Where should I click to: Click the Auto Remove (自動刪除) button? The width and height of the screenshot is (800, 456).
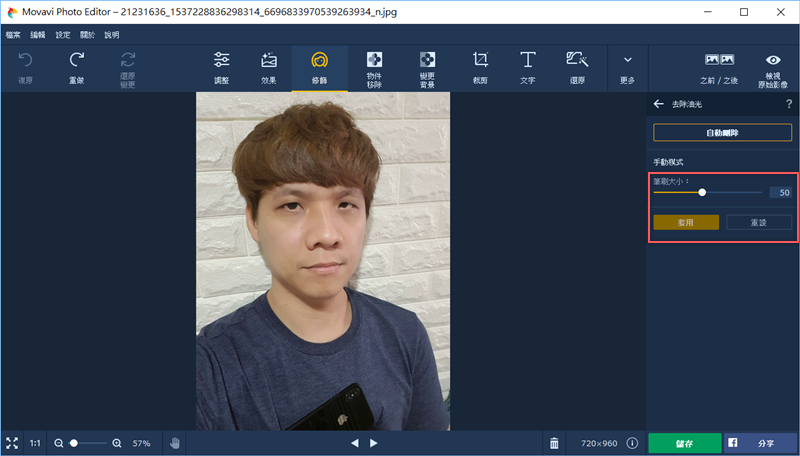(722, 133)
